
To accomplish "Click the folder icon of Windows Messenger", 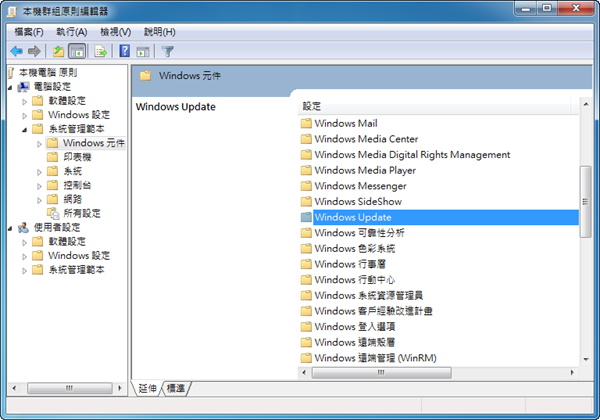I will tap(306, 186).
